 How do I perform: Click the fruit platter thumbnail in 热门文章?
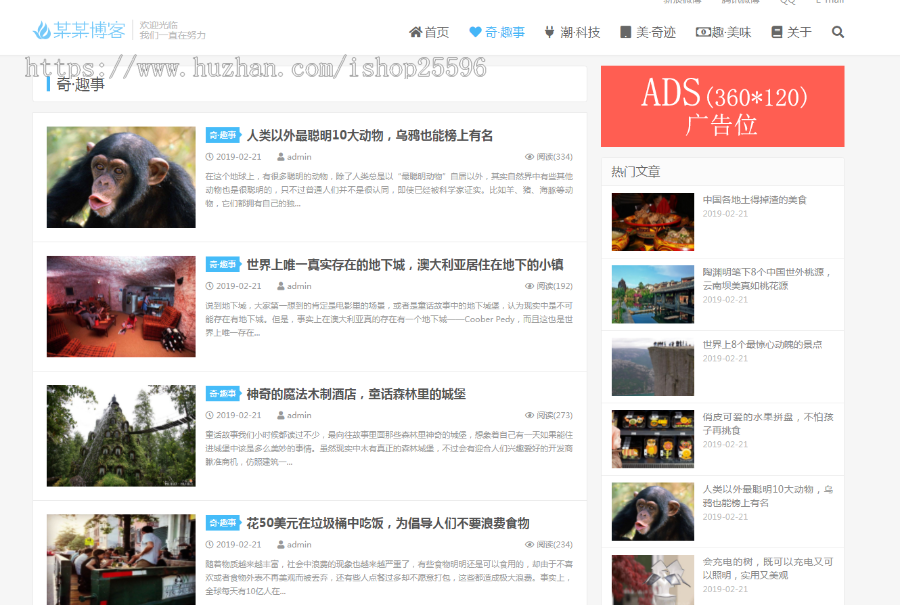coord(653,439)
